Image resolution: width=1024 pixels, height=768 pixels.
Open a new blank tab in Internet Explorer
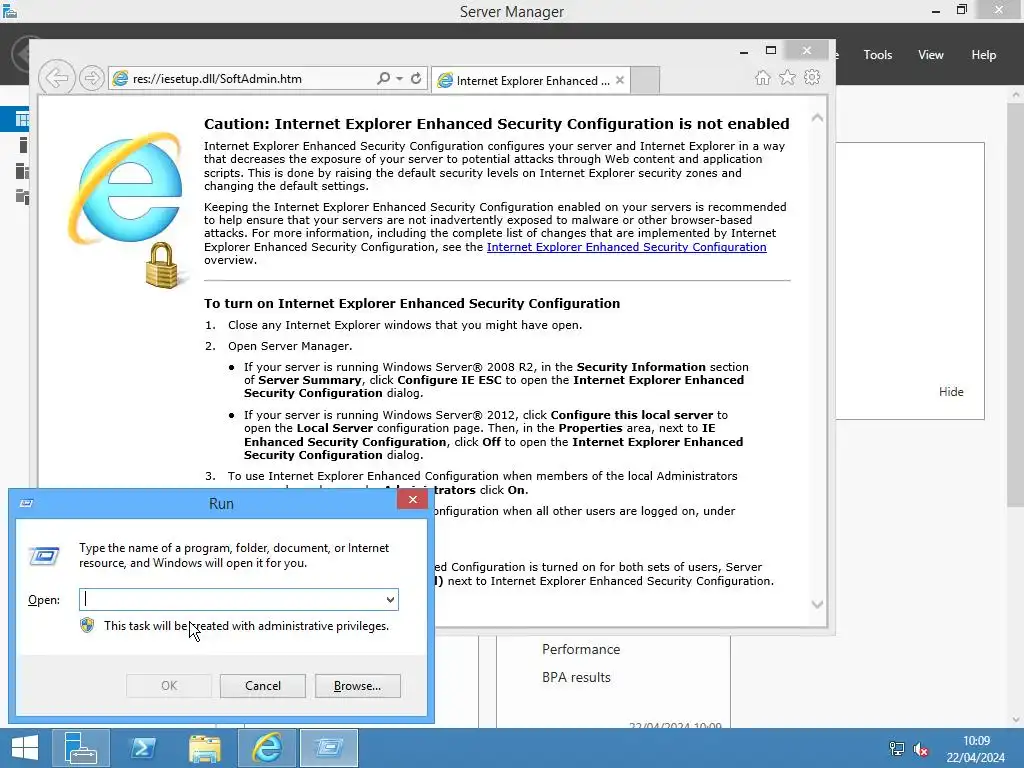pyautogui.click(x=645, y=80)
